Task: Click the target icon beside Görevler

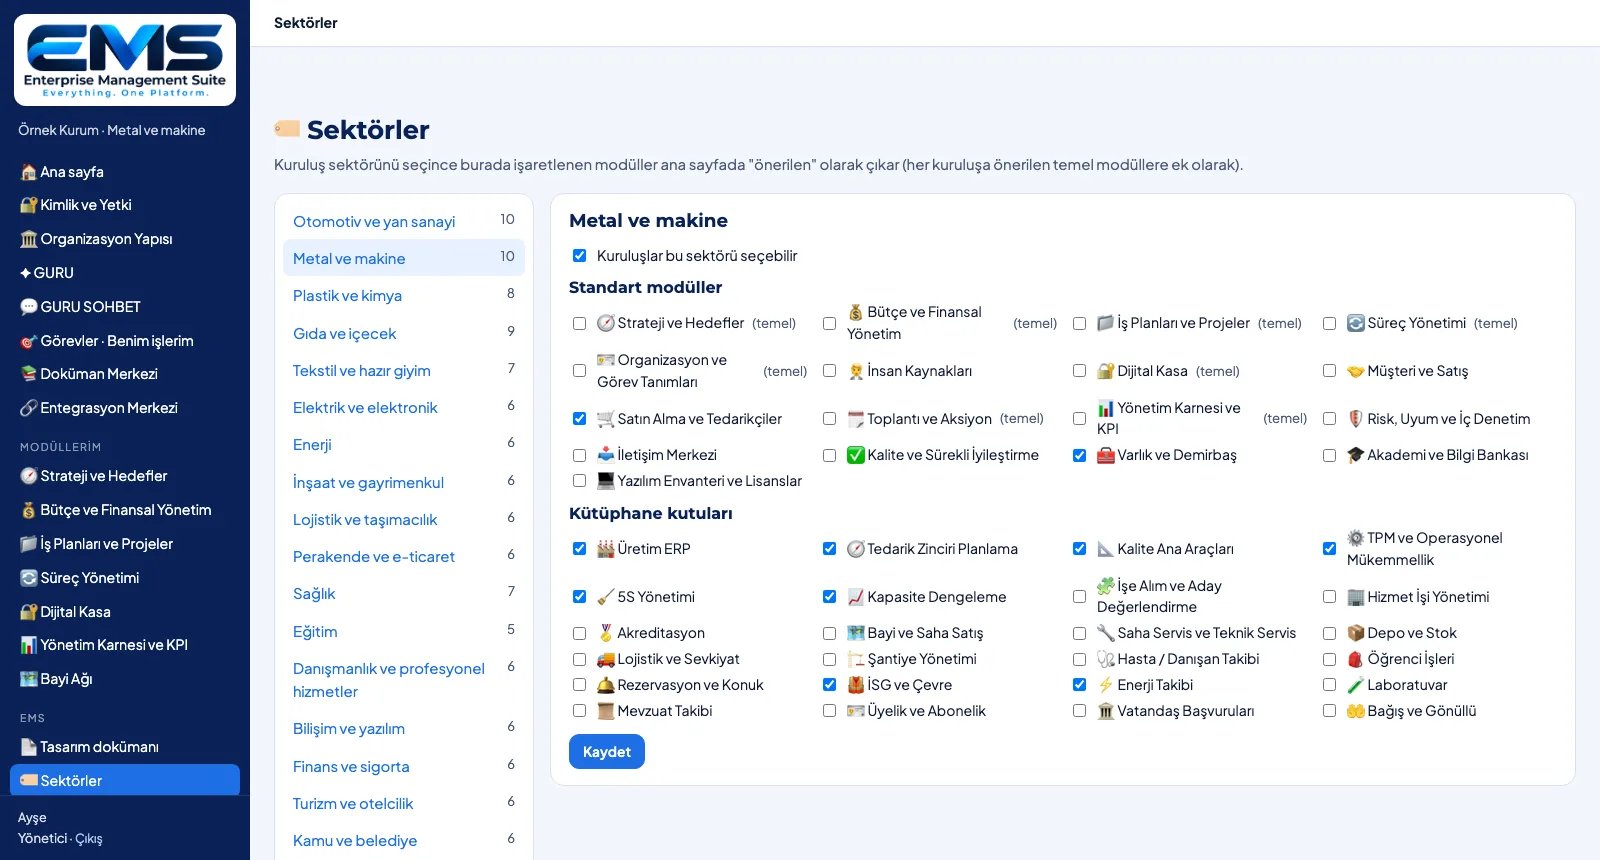Action: pyautogui.click(x=29, y=341)
